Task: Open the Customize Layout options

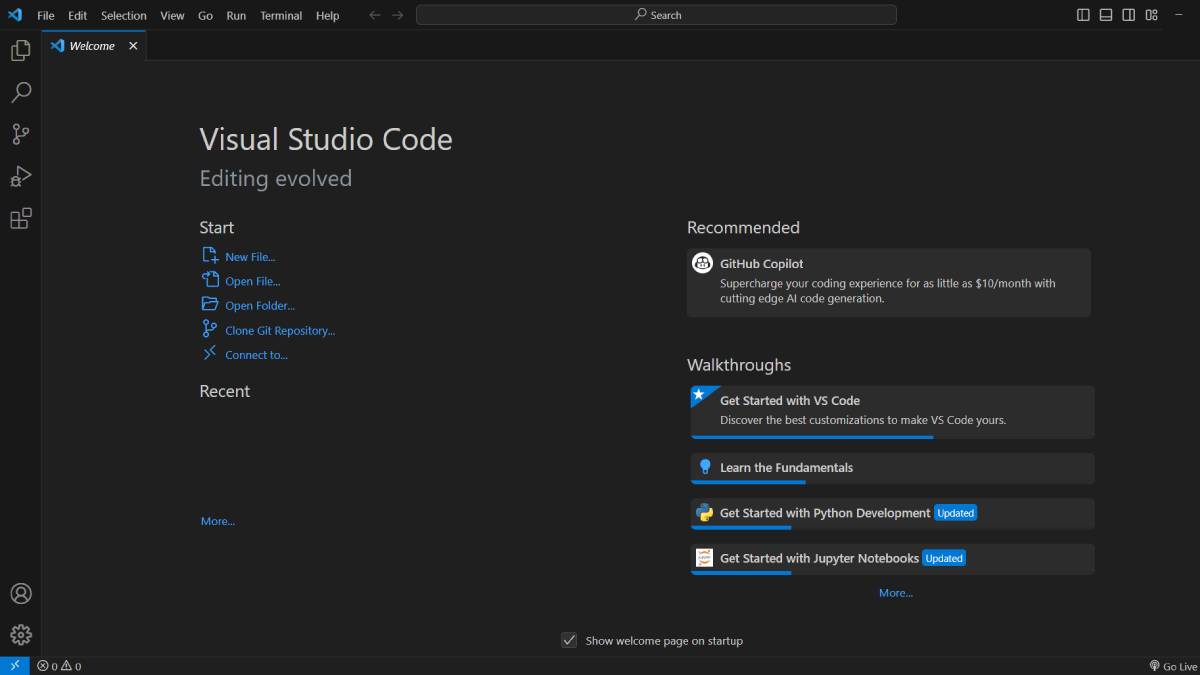Action: coord(1152,15)
